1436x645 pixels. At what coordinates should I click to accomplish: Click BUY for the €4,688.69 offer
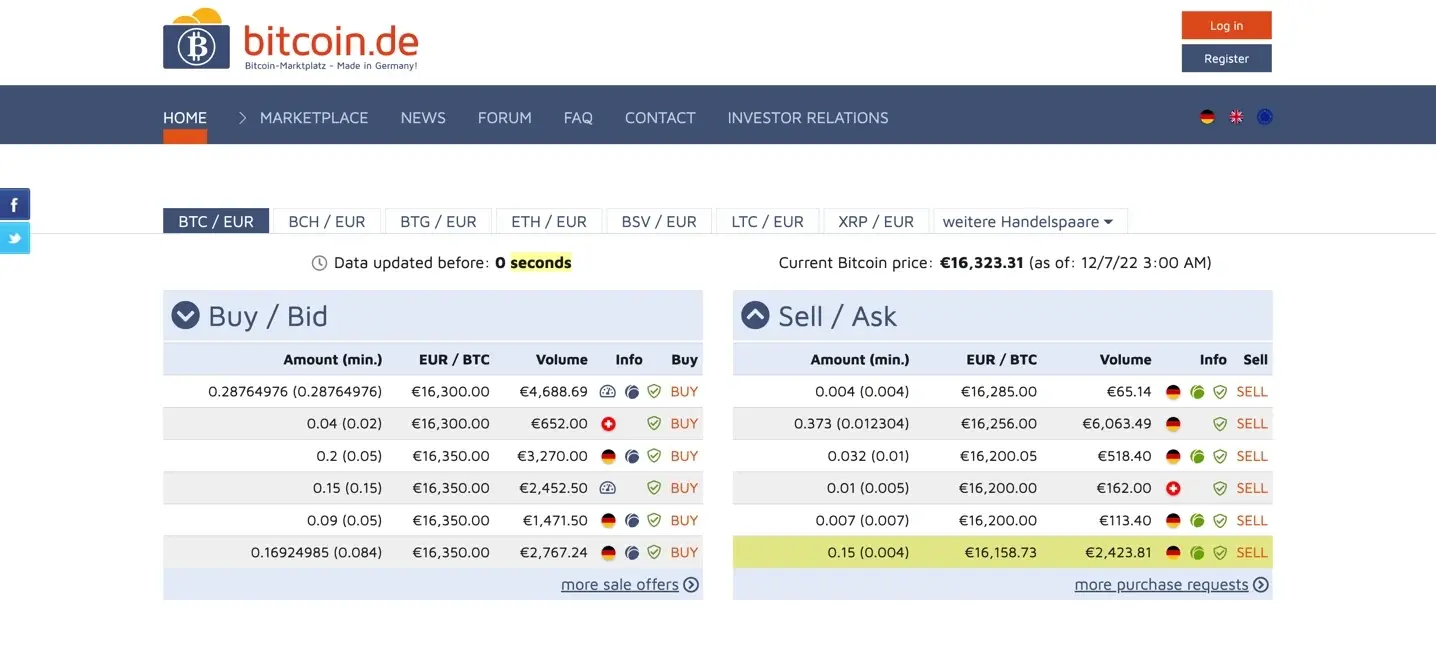(x=684, y=392)
